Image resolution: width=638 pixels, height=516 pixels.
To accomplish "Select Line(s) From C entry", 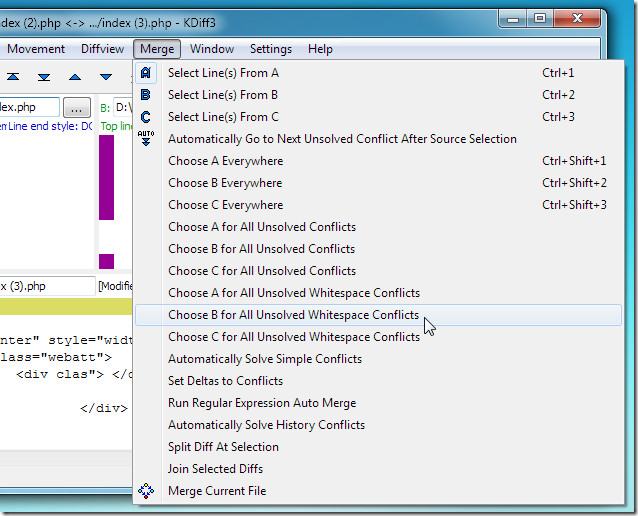I will point(378,117).
